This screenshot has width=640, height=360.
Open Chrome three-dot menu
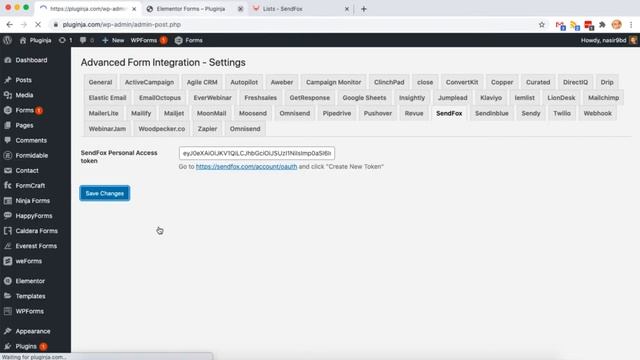click(x=631, y=25)
